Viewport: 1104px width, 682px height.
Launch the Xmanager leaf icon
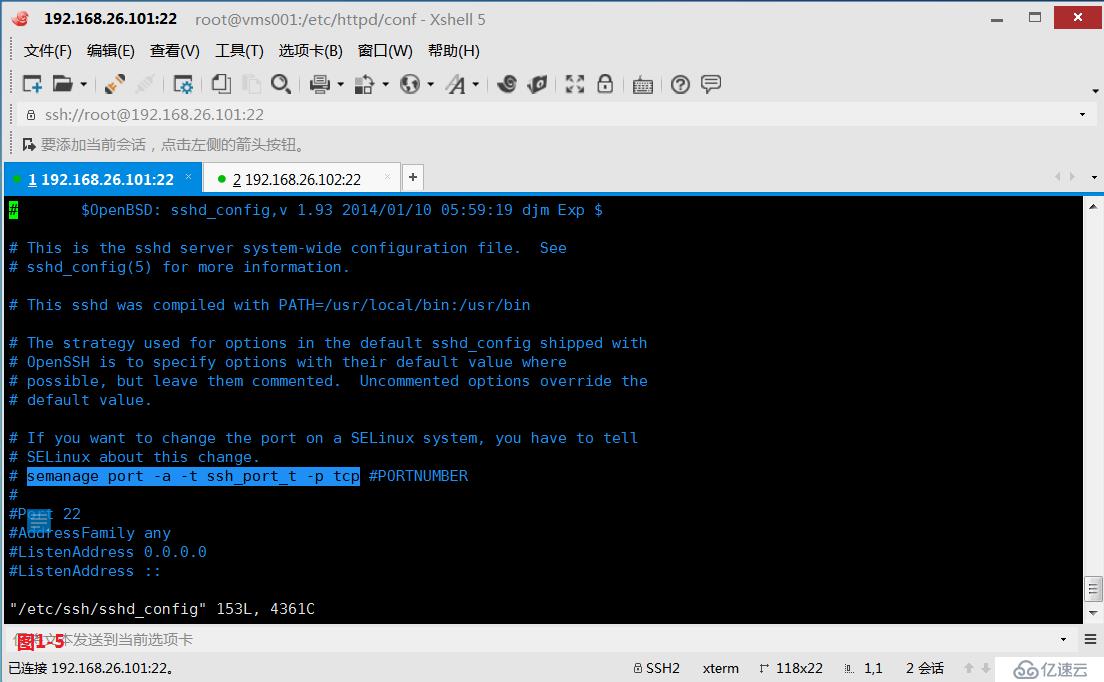coord(537,84)
